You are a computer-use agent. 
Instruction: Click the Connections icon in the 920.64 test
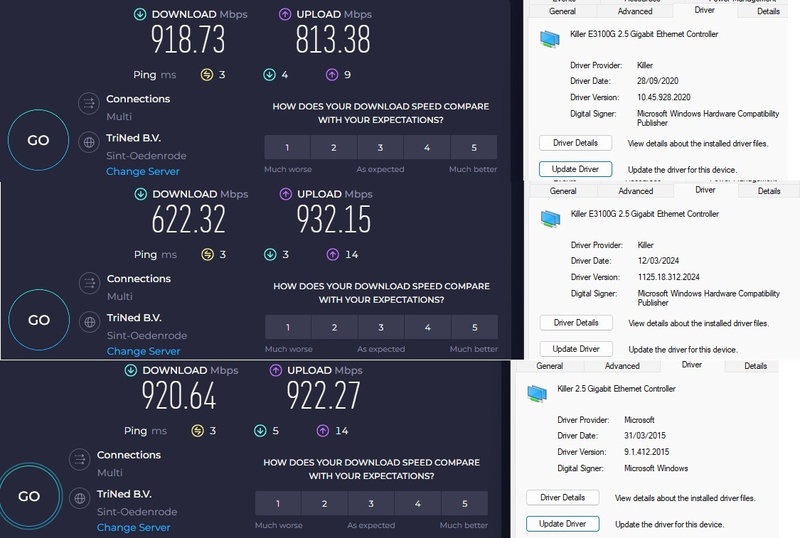tap(80, 459)
